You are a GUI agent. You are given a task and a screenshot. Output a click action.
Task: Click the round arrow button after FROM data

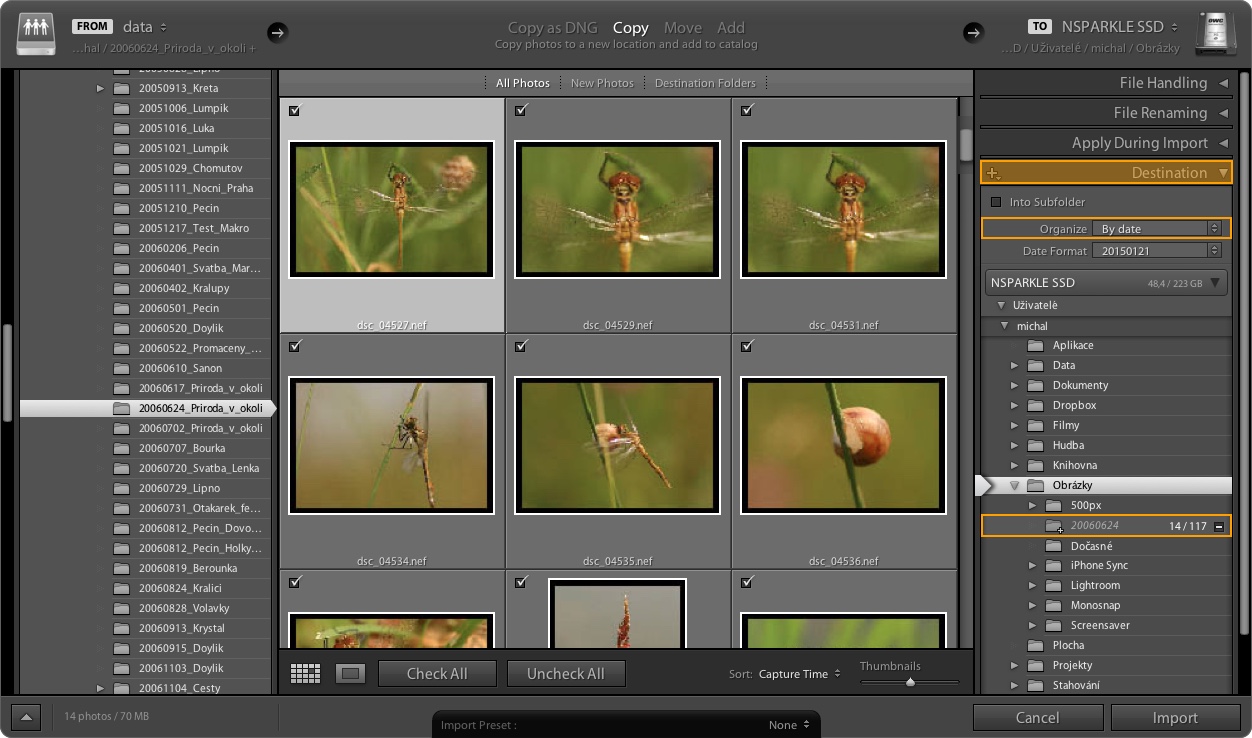pyautogui.click(x=278, y=33)
